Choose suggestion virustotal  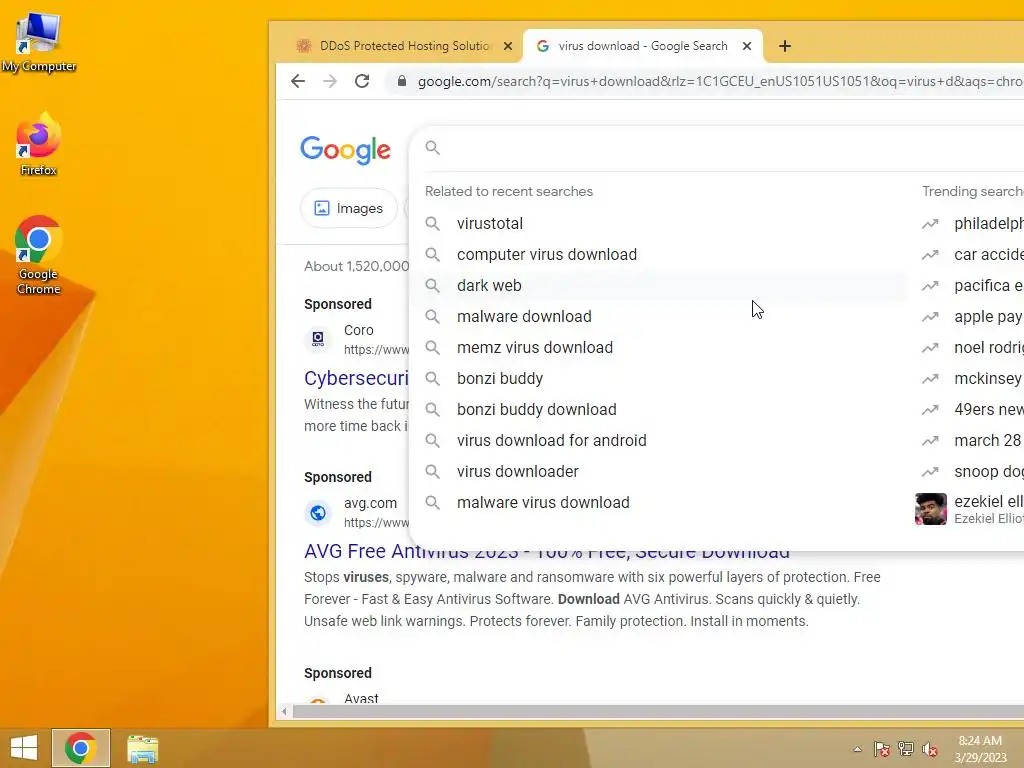click(658, 223)
